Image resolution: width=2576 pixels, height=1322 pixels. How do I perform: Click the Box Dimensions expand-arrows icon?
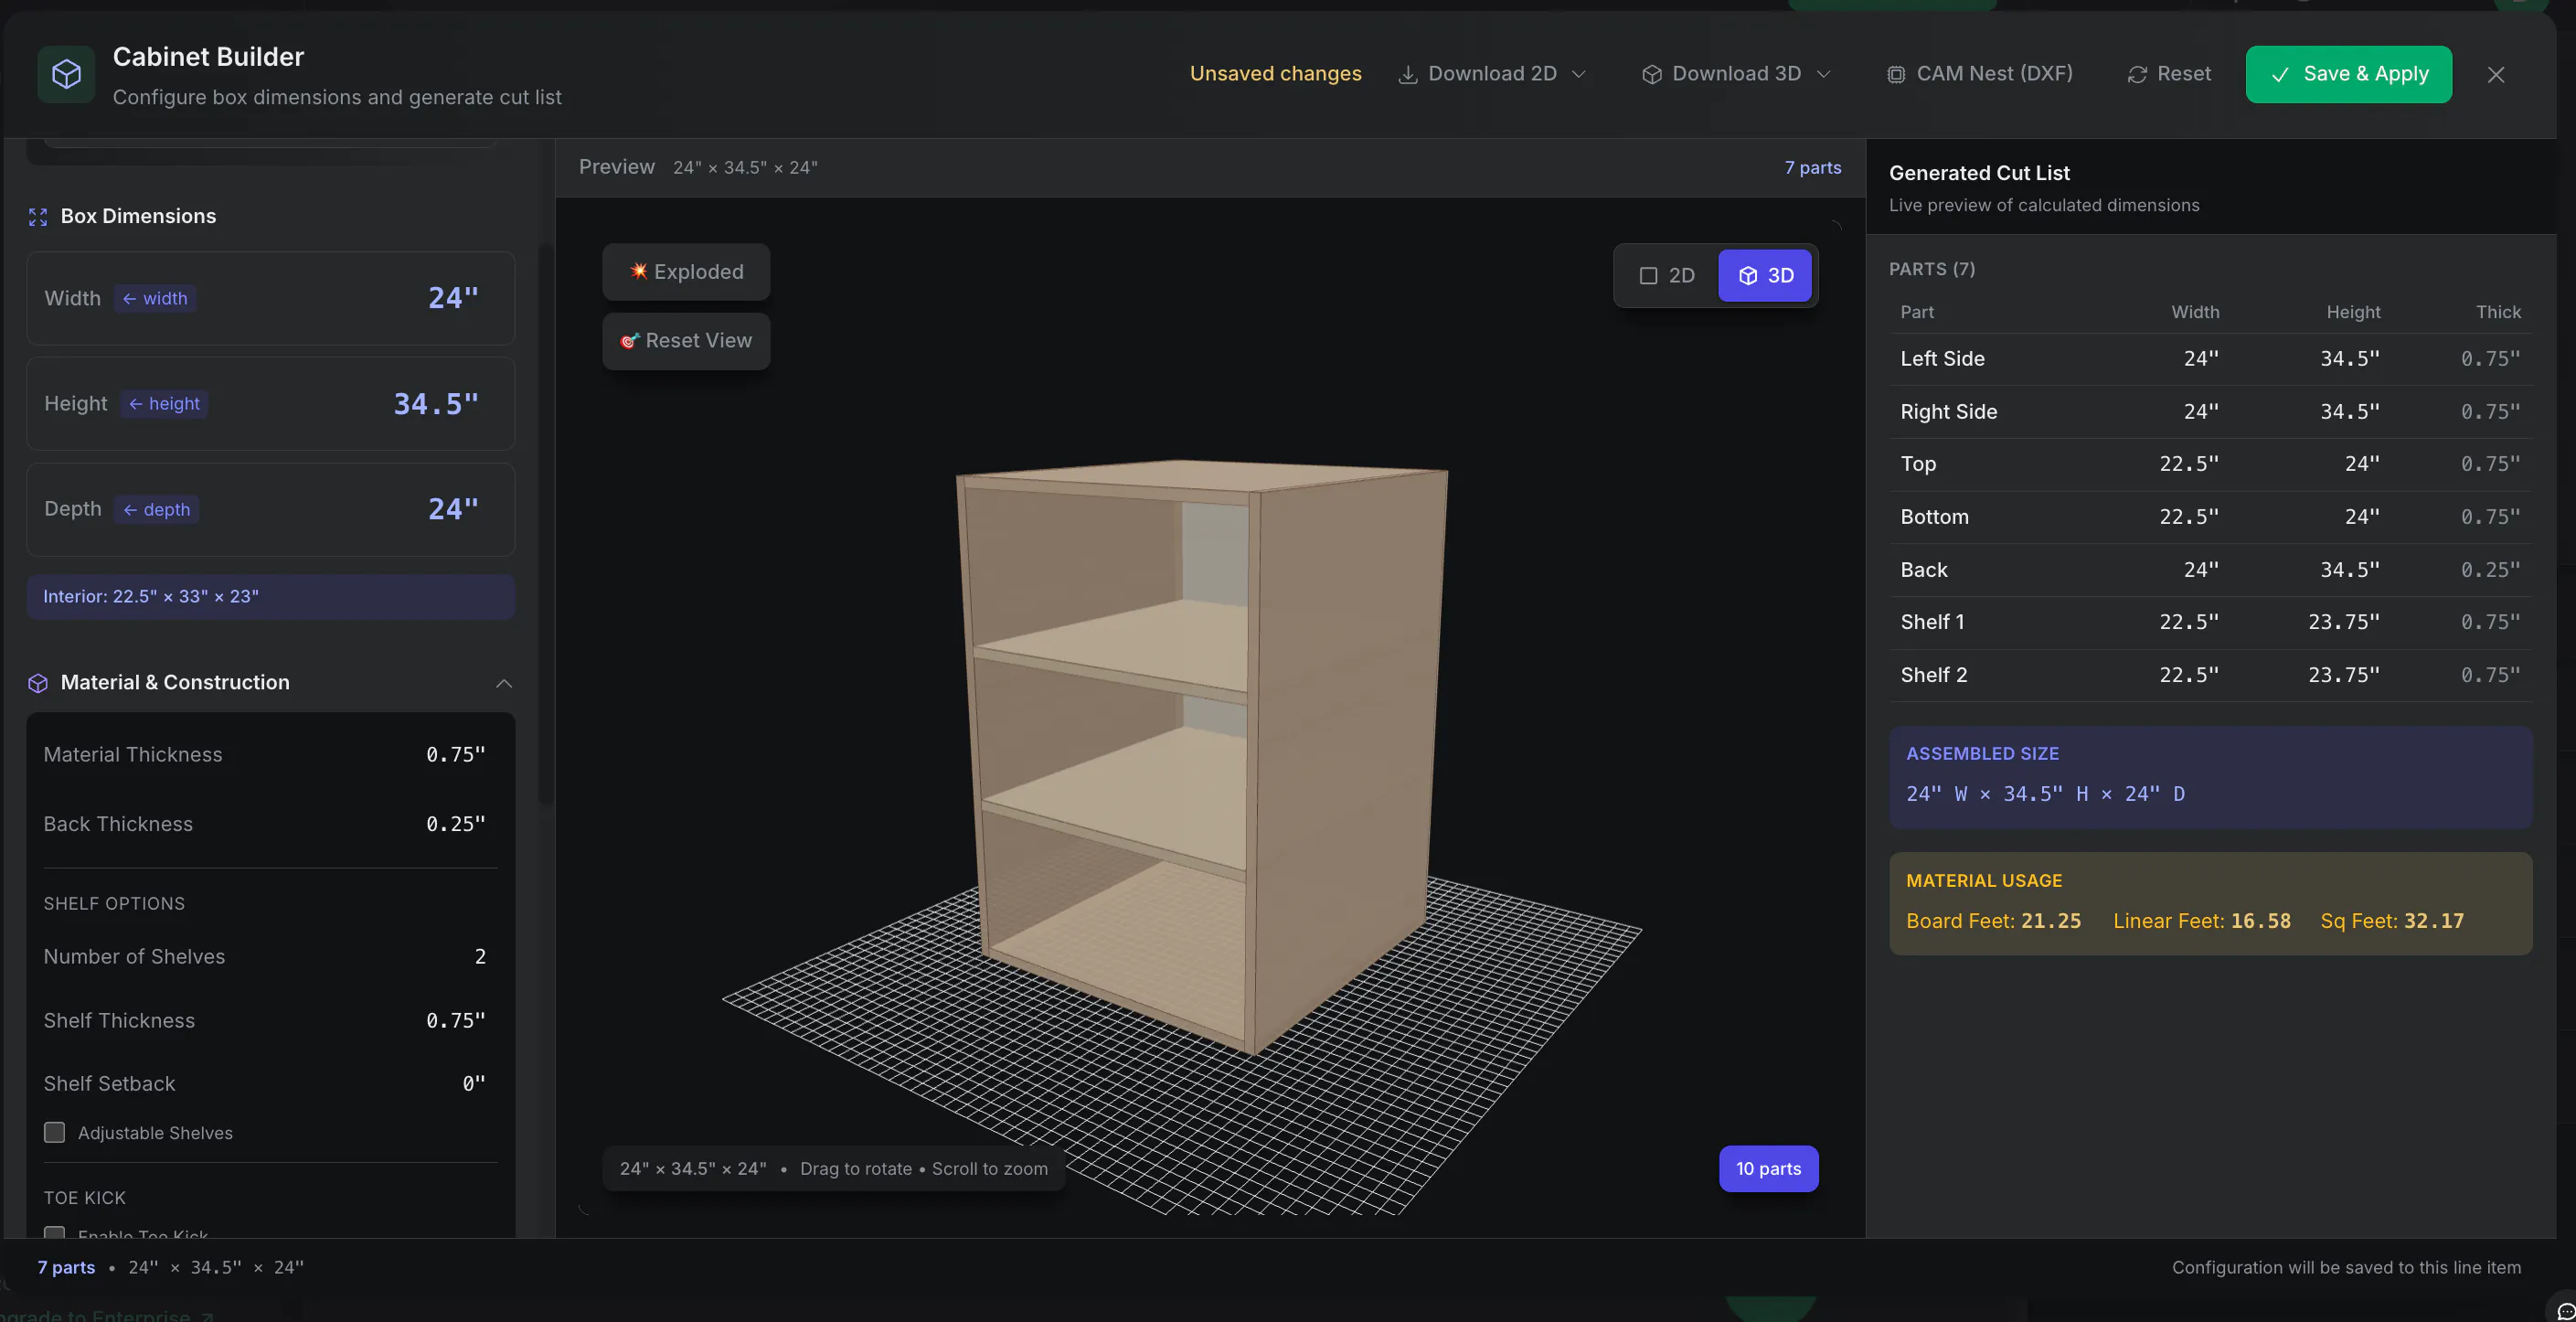pos(38,217)
